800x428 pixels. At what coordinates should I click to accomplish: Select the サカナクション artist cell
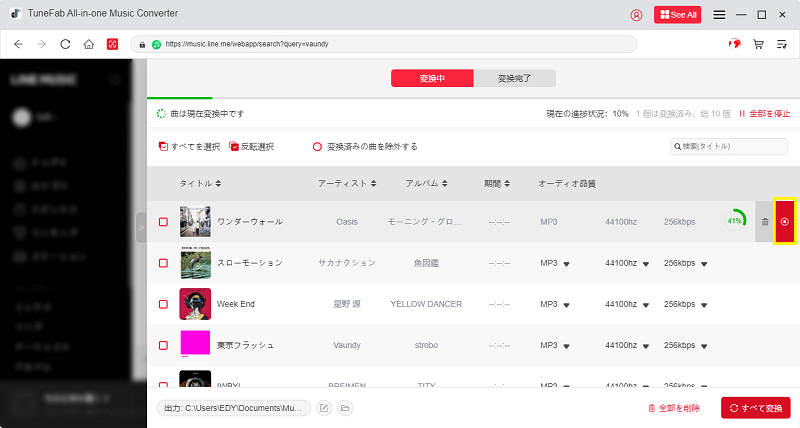click(x=347, y=263)
